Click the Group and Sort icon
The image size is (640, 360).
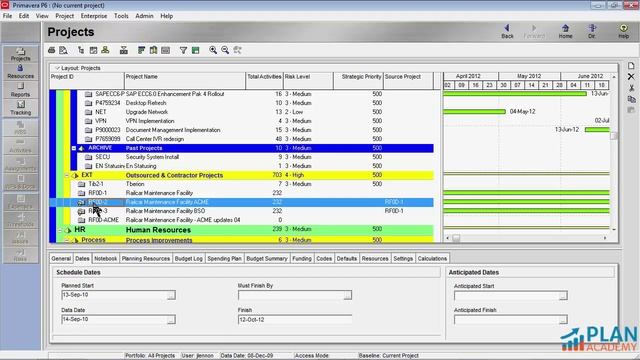pyautogui.click(x=196, y=50)
